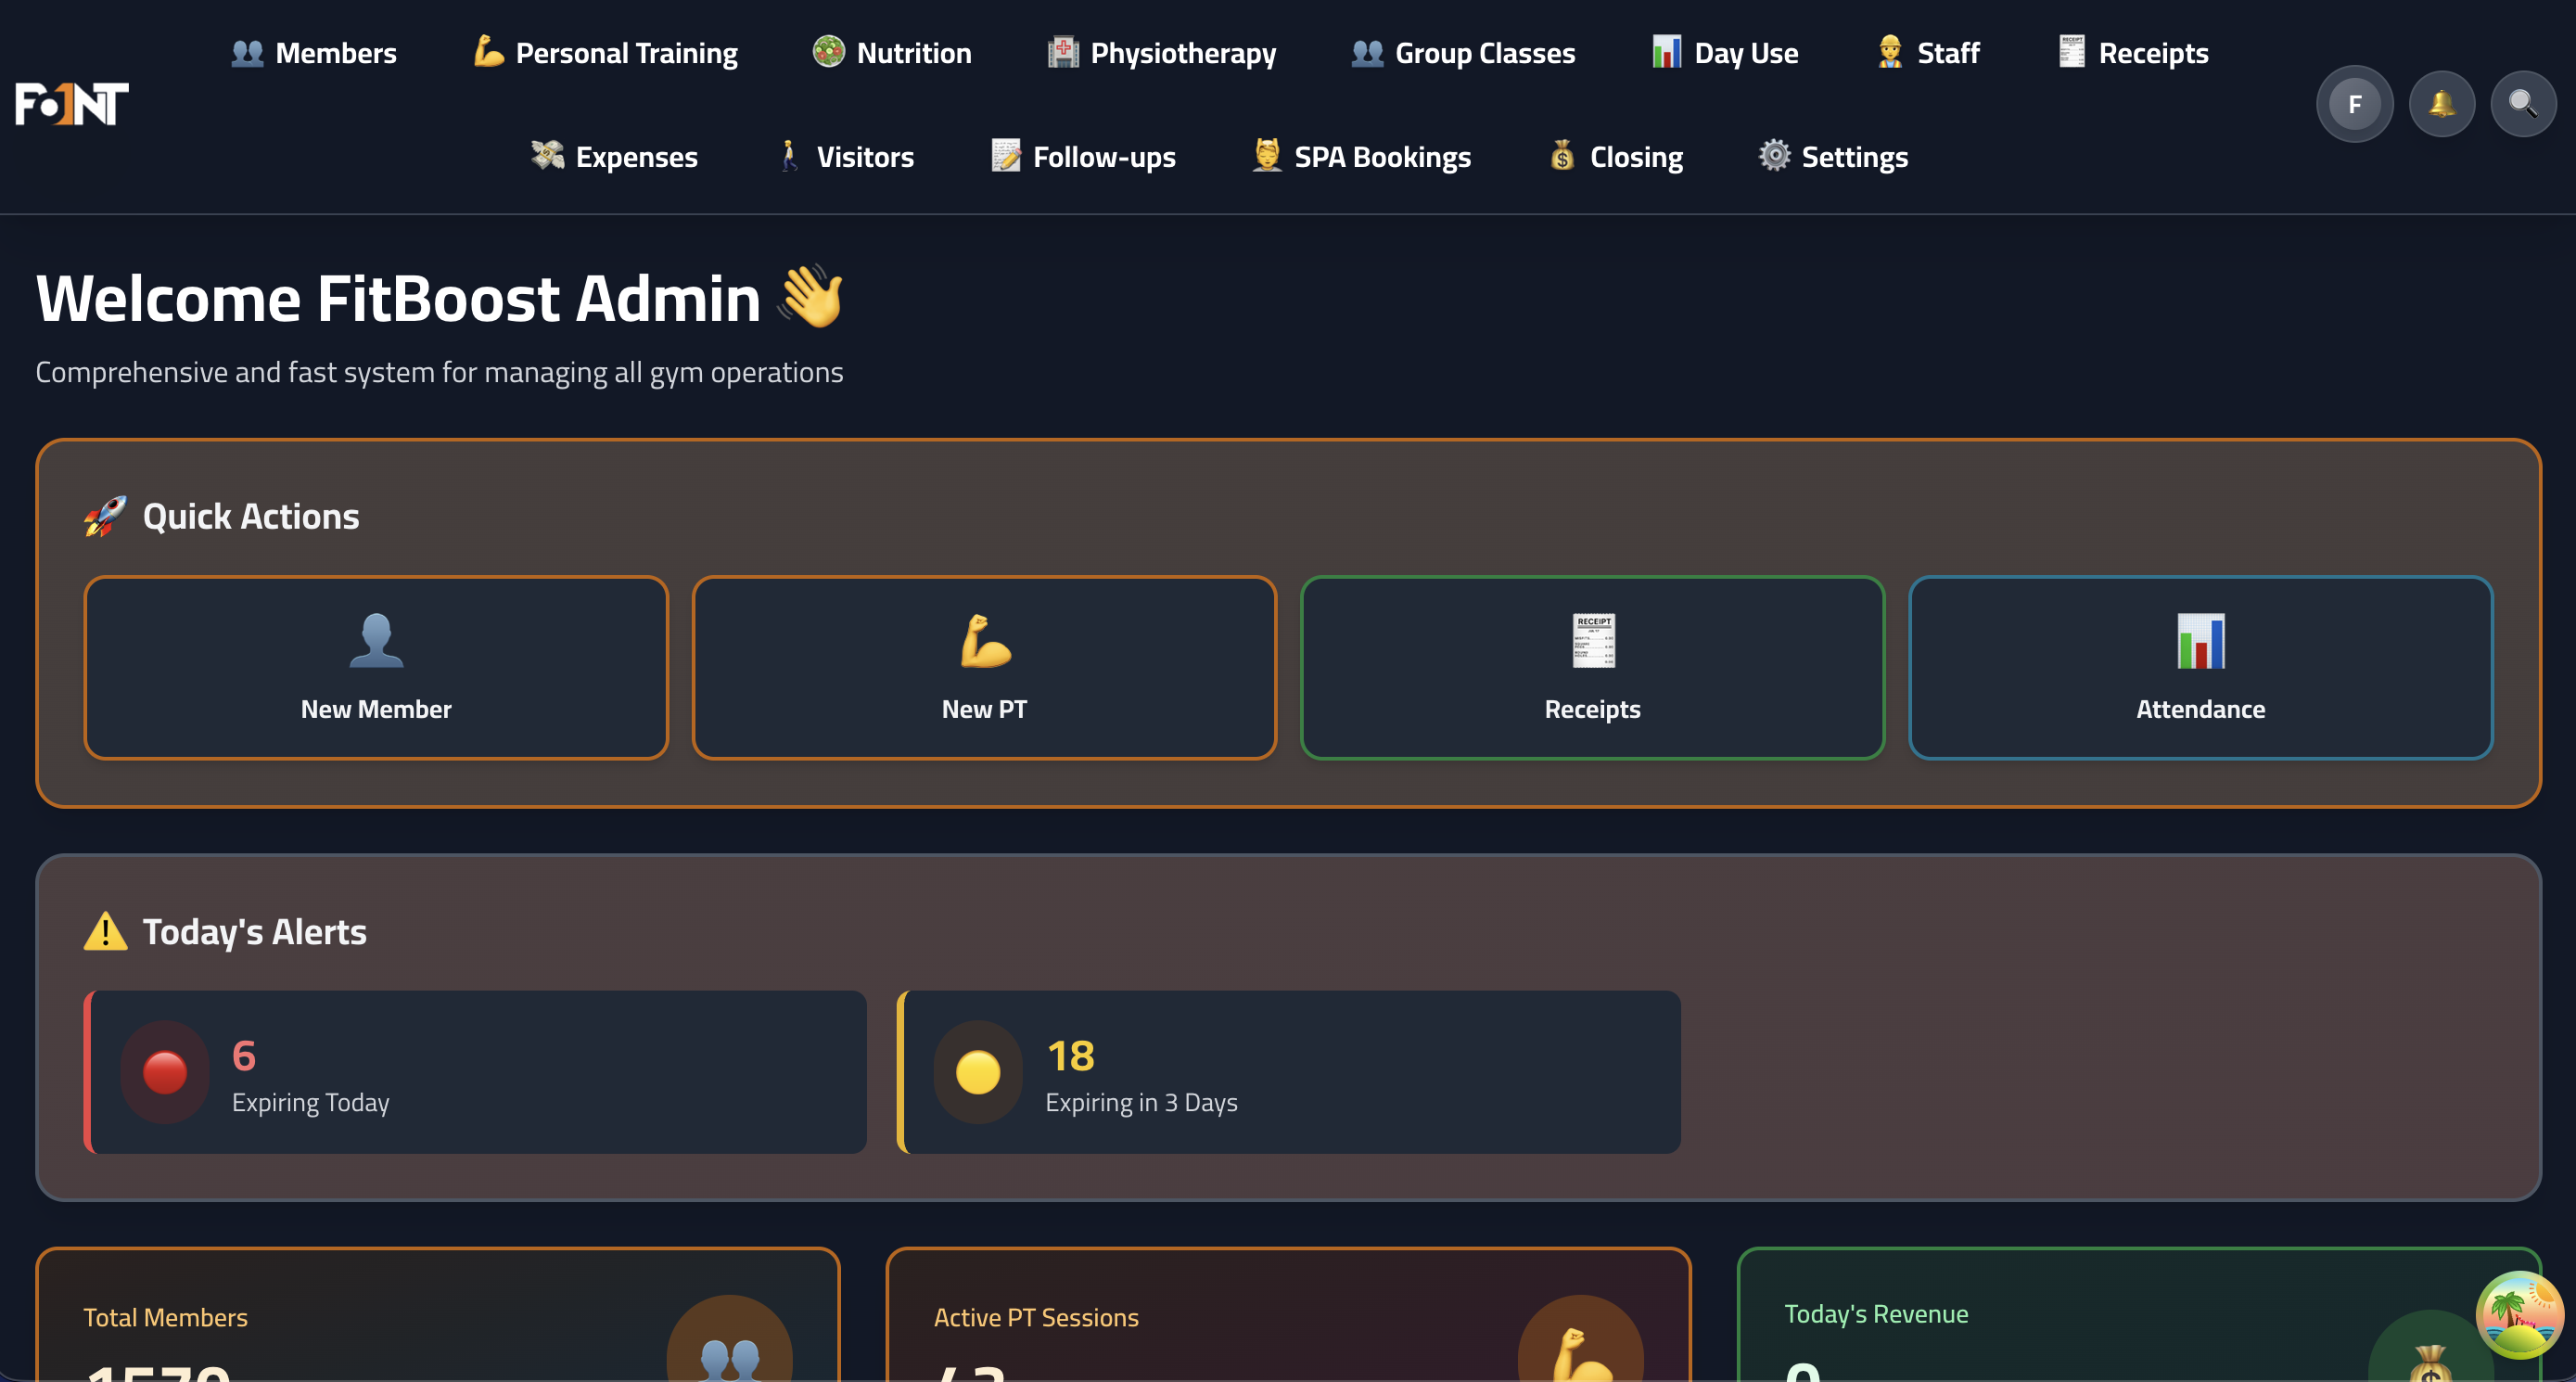The image size is (2576, 1382).
Task: Click the New PT quick action
Action: pyautogui.click(x=984, y=667)
